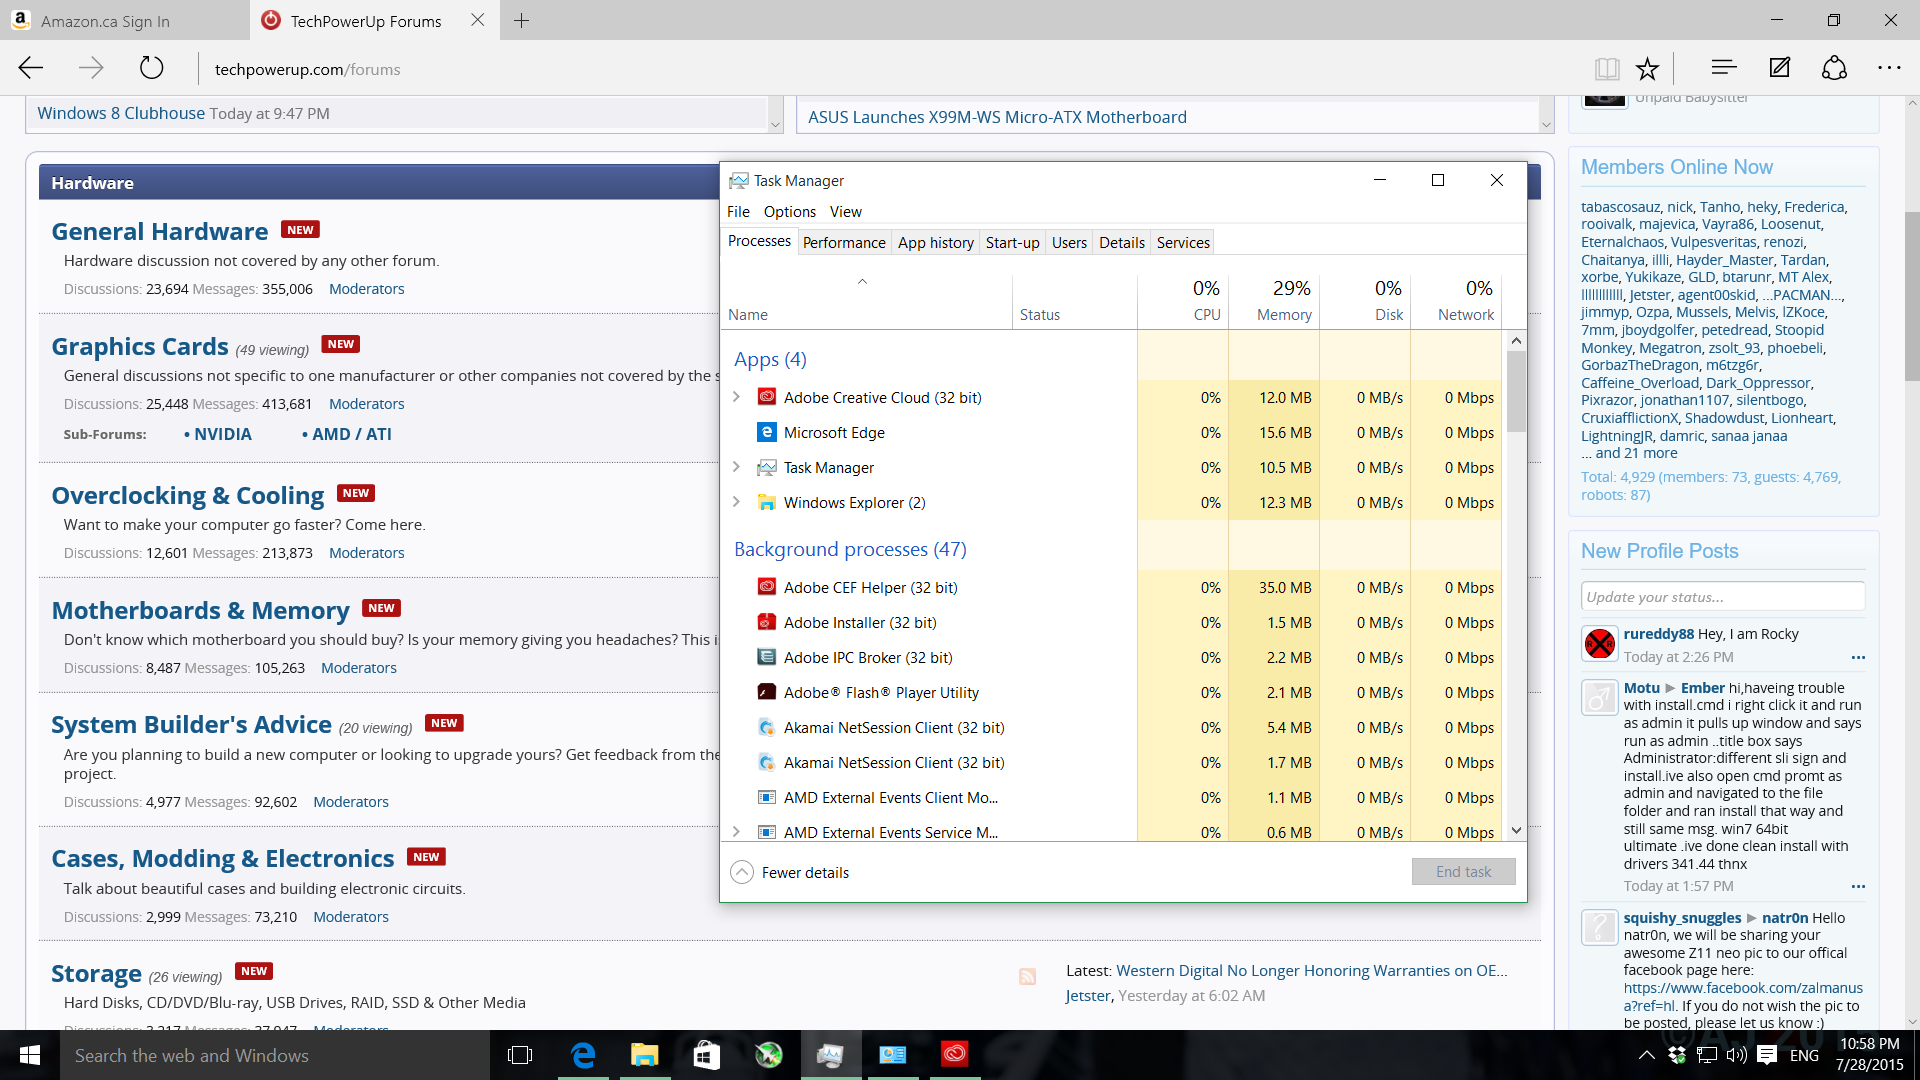The width and height of the screenshot is (1920, 1080).
Task: Click the Adobe CEF Helper process icon
Action: click(767, 587)
